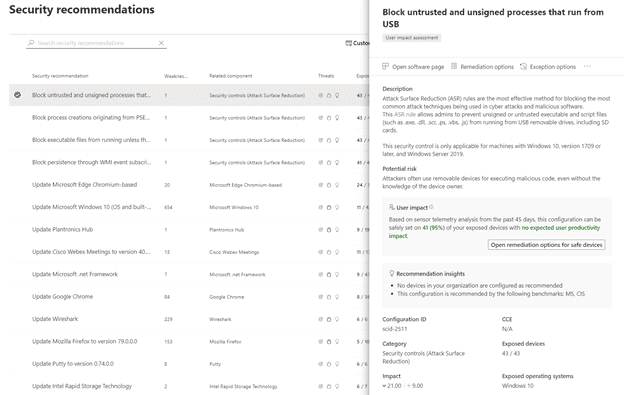Click the Exception options icon

point(523,66)
